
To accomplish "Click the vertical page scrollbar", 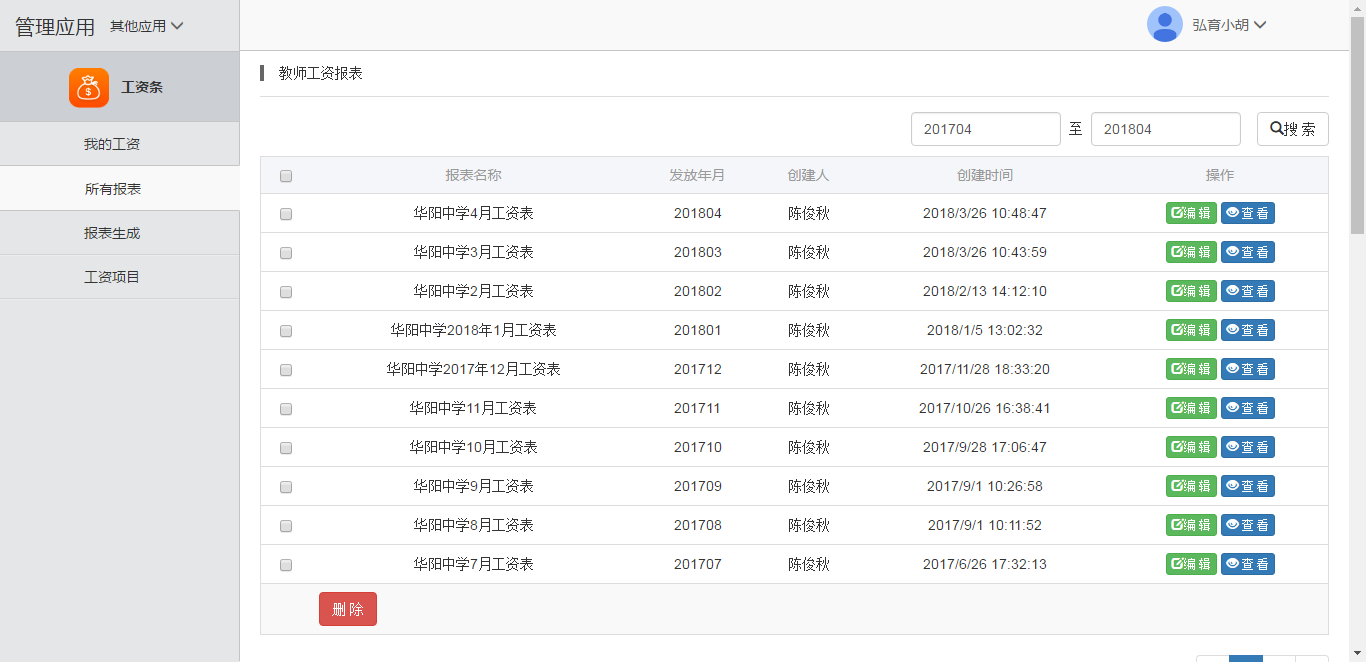I will point(1357,120).
